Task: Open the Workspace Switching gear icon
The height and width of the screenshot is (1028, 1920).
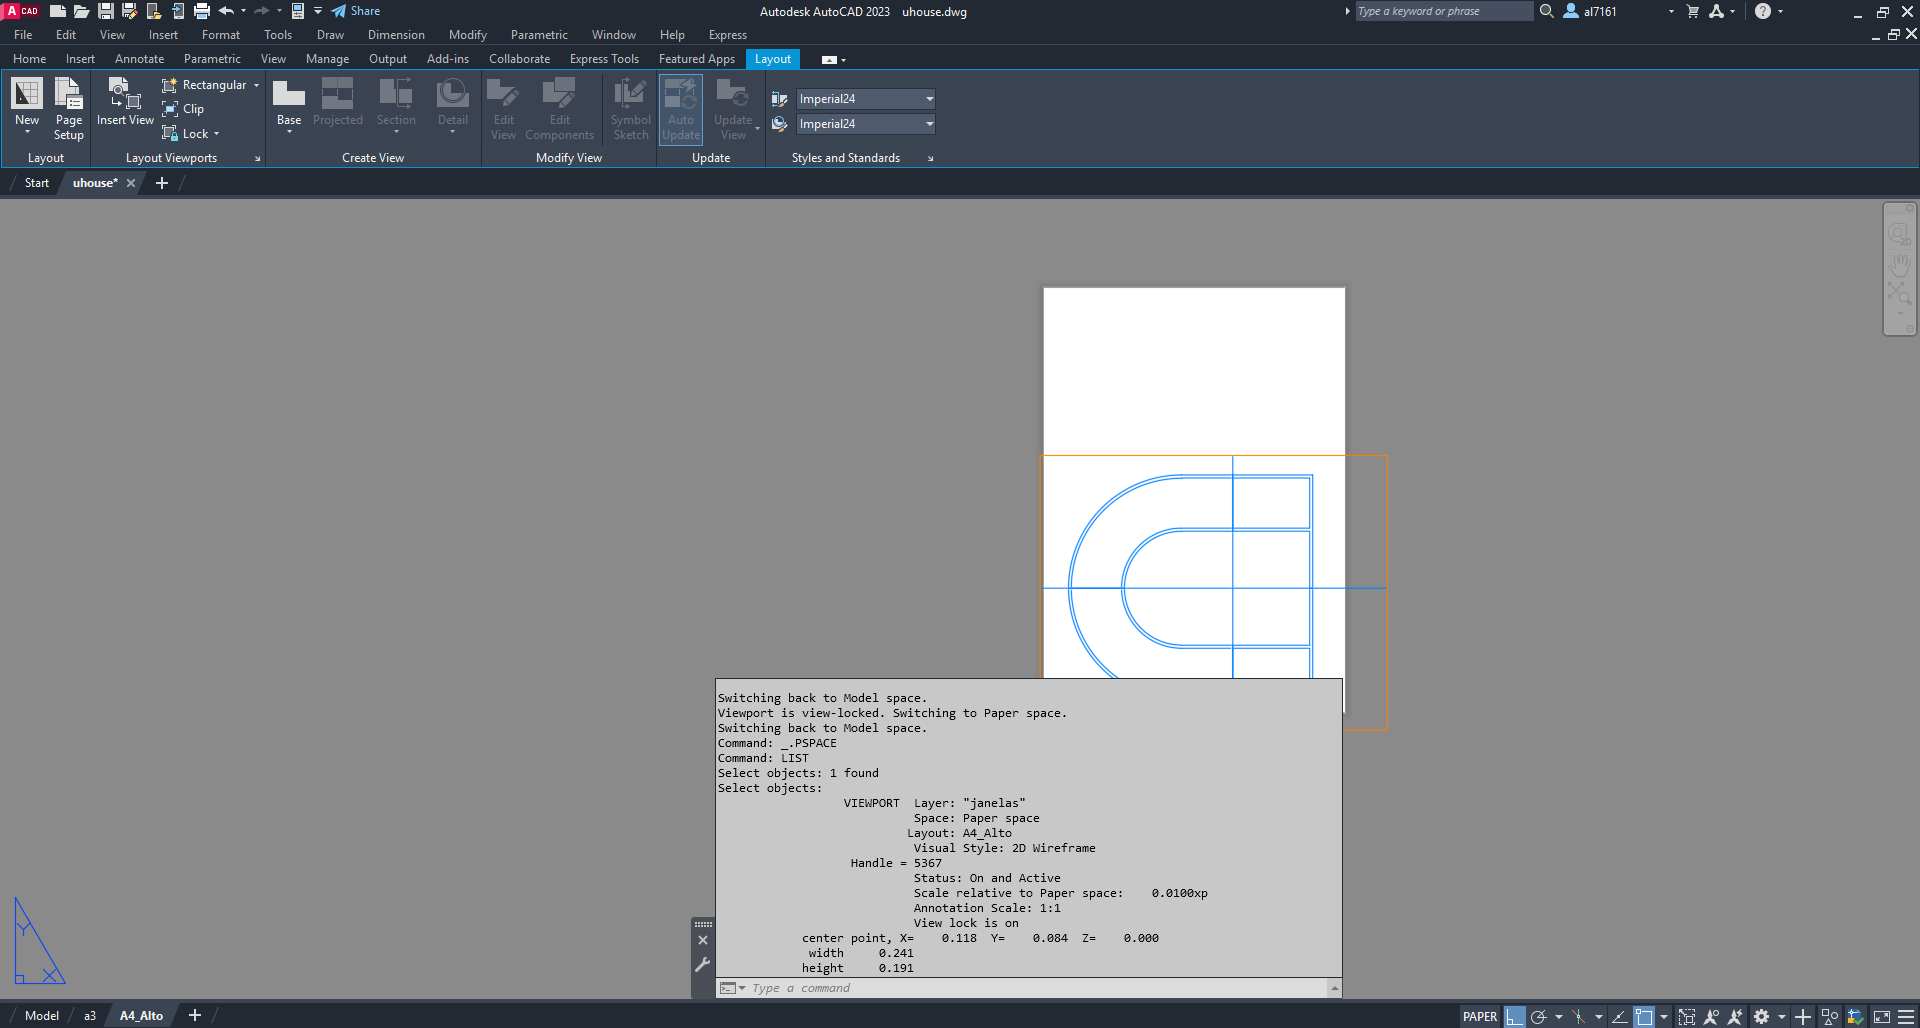Action: point(1761,1017)
